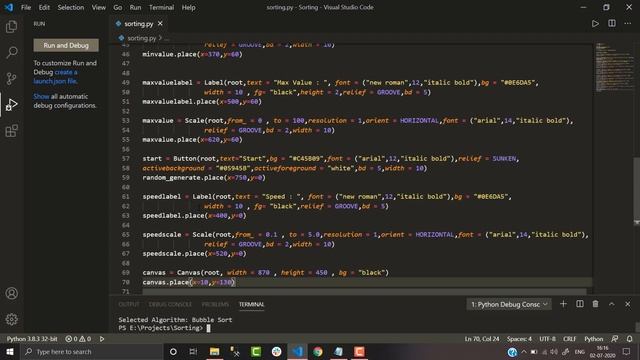Follow create a launch.json file link
The width and height of the screenshot is (640, 360).
pyautogui.click(x=56, y=77)
